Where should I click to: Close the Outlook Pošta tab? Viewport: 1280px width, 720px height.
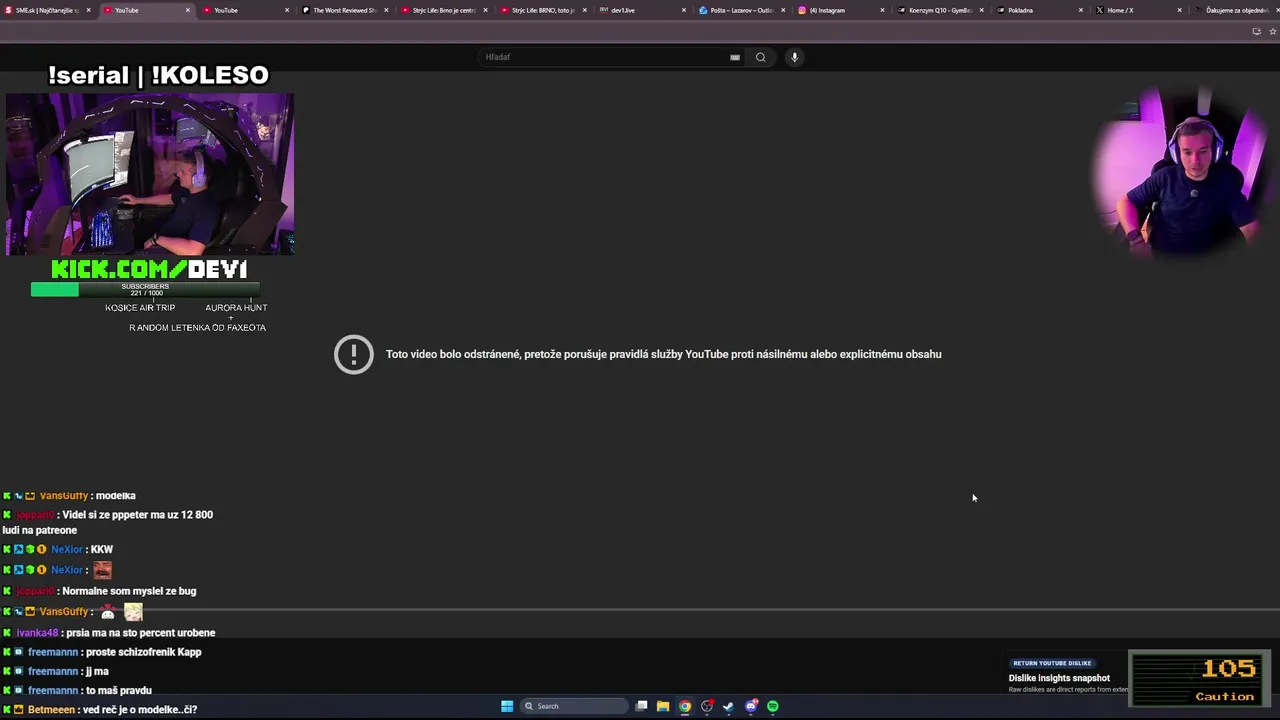coord(783,10)
